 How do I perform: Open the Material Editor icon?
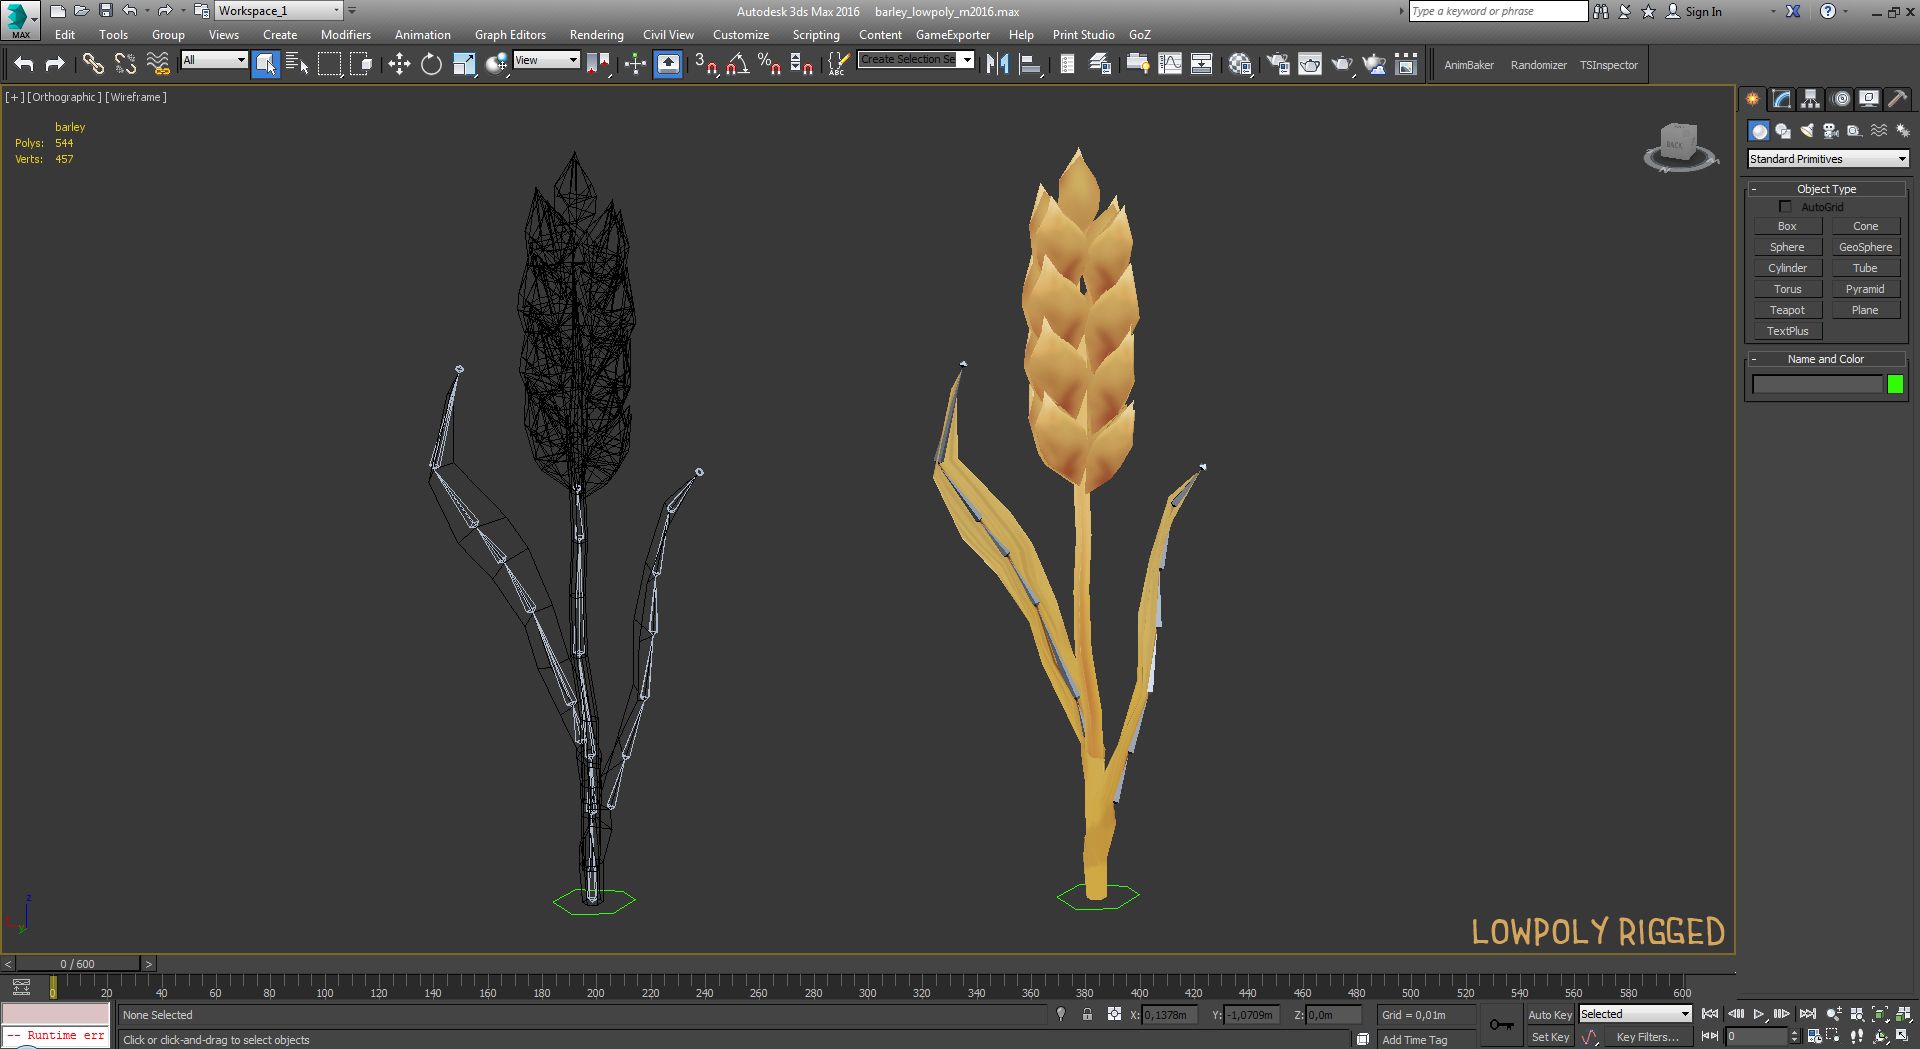1240,64
